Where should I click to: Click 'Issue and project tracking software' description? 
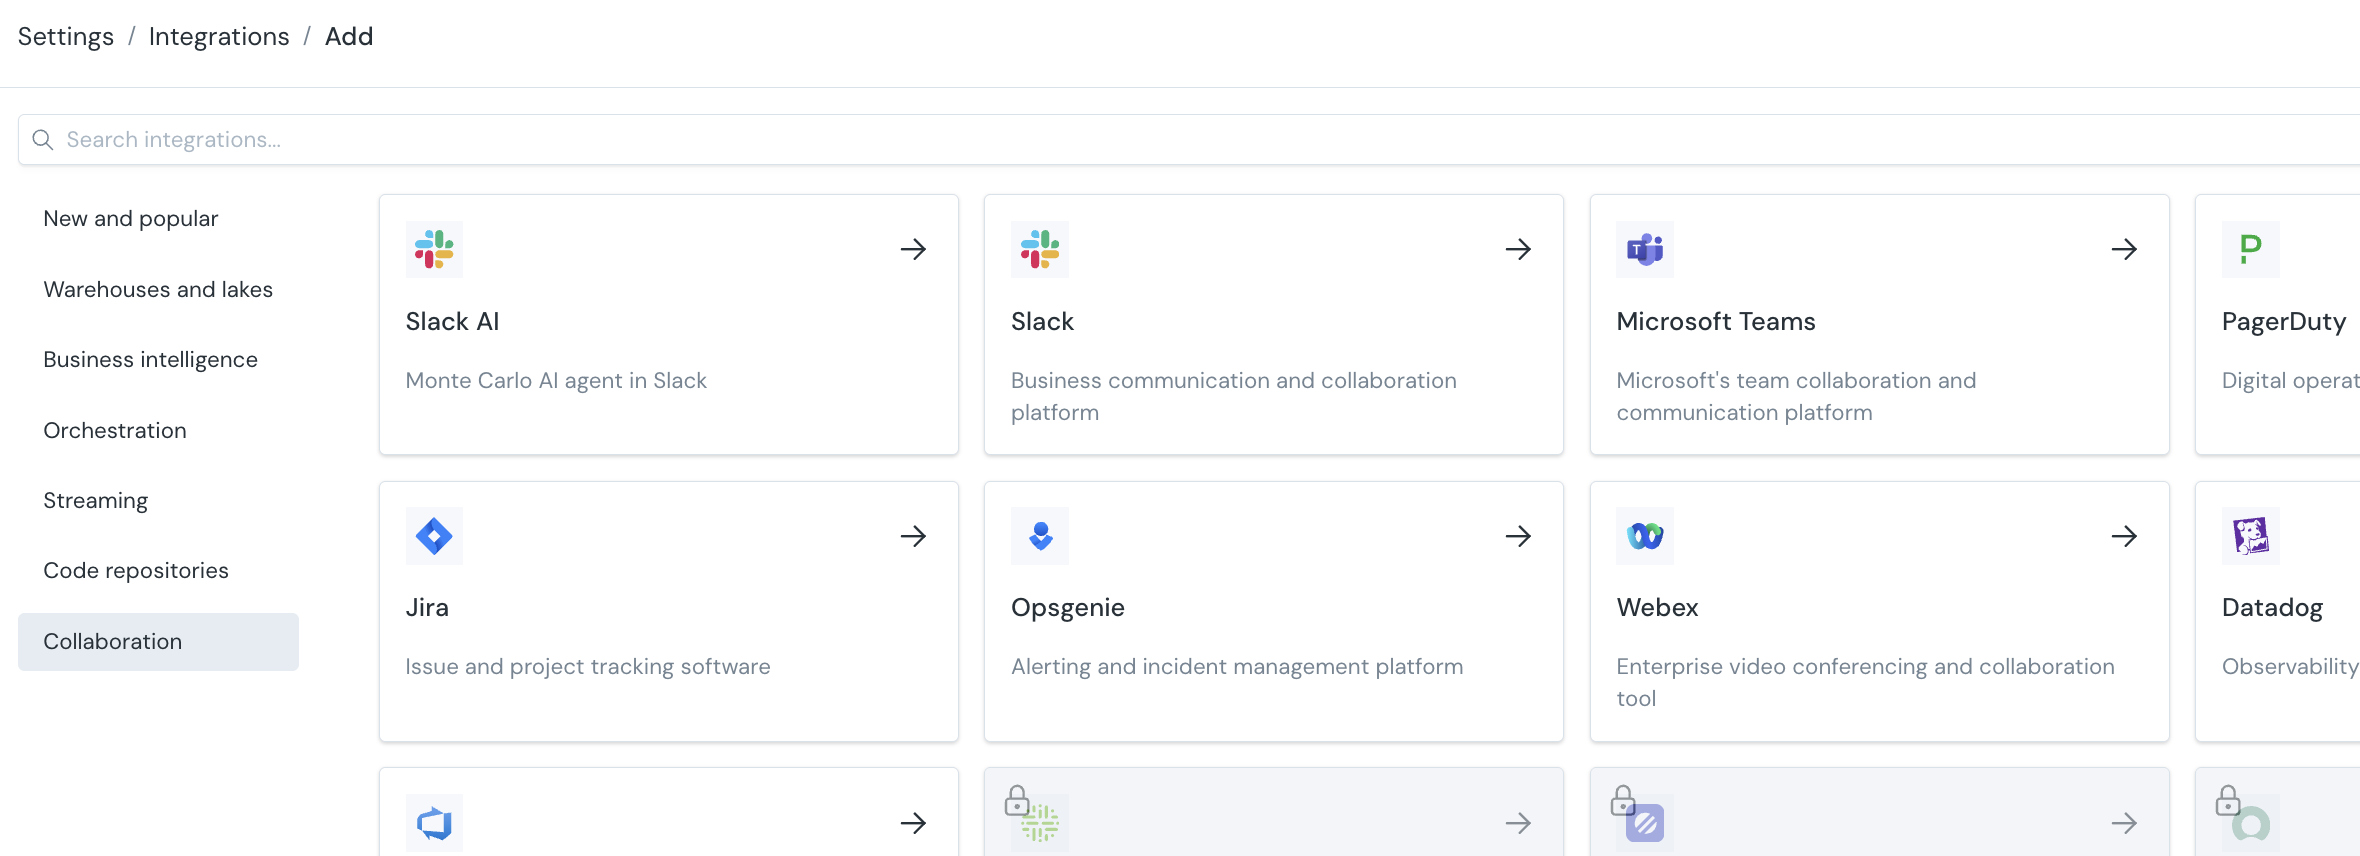pyautogui.click(x=588, y=667)
